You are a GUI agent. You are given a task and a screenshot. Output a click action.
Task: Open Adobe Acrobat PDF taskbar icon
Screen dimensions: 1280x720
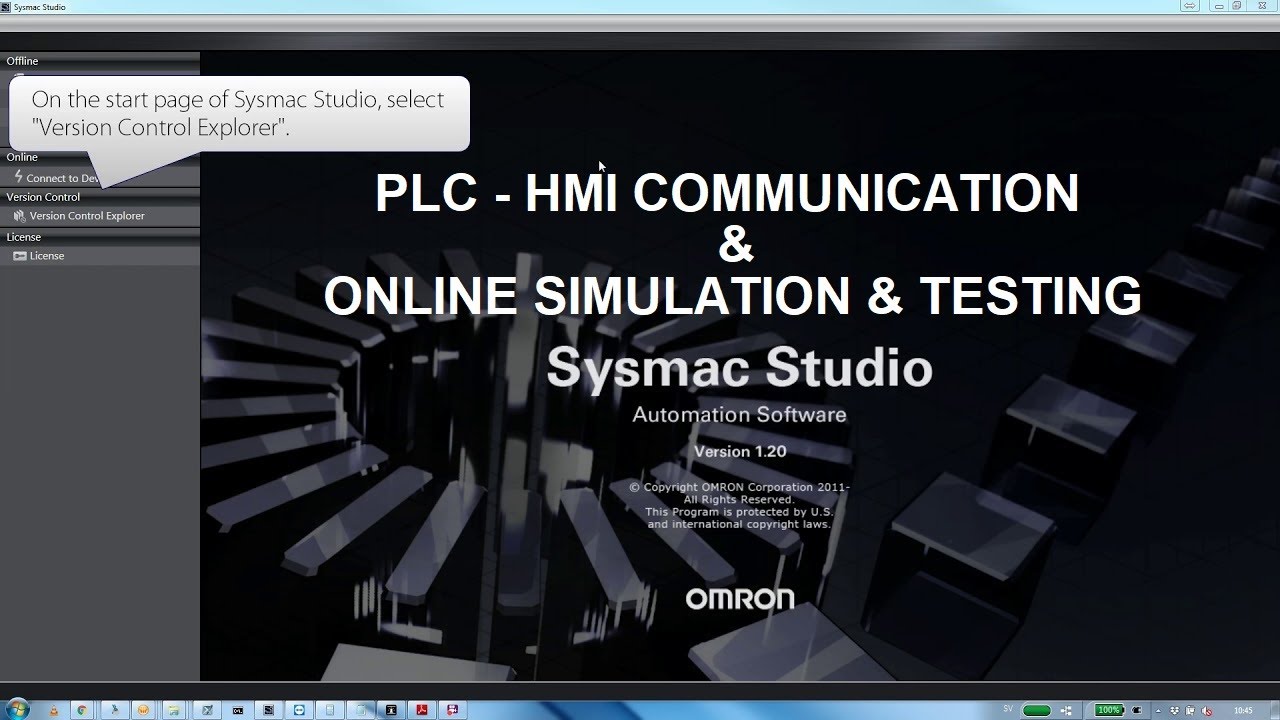point(422,710)
